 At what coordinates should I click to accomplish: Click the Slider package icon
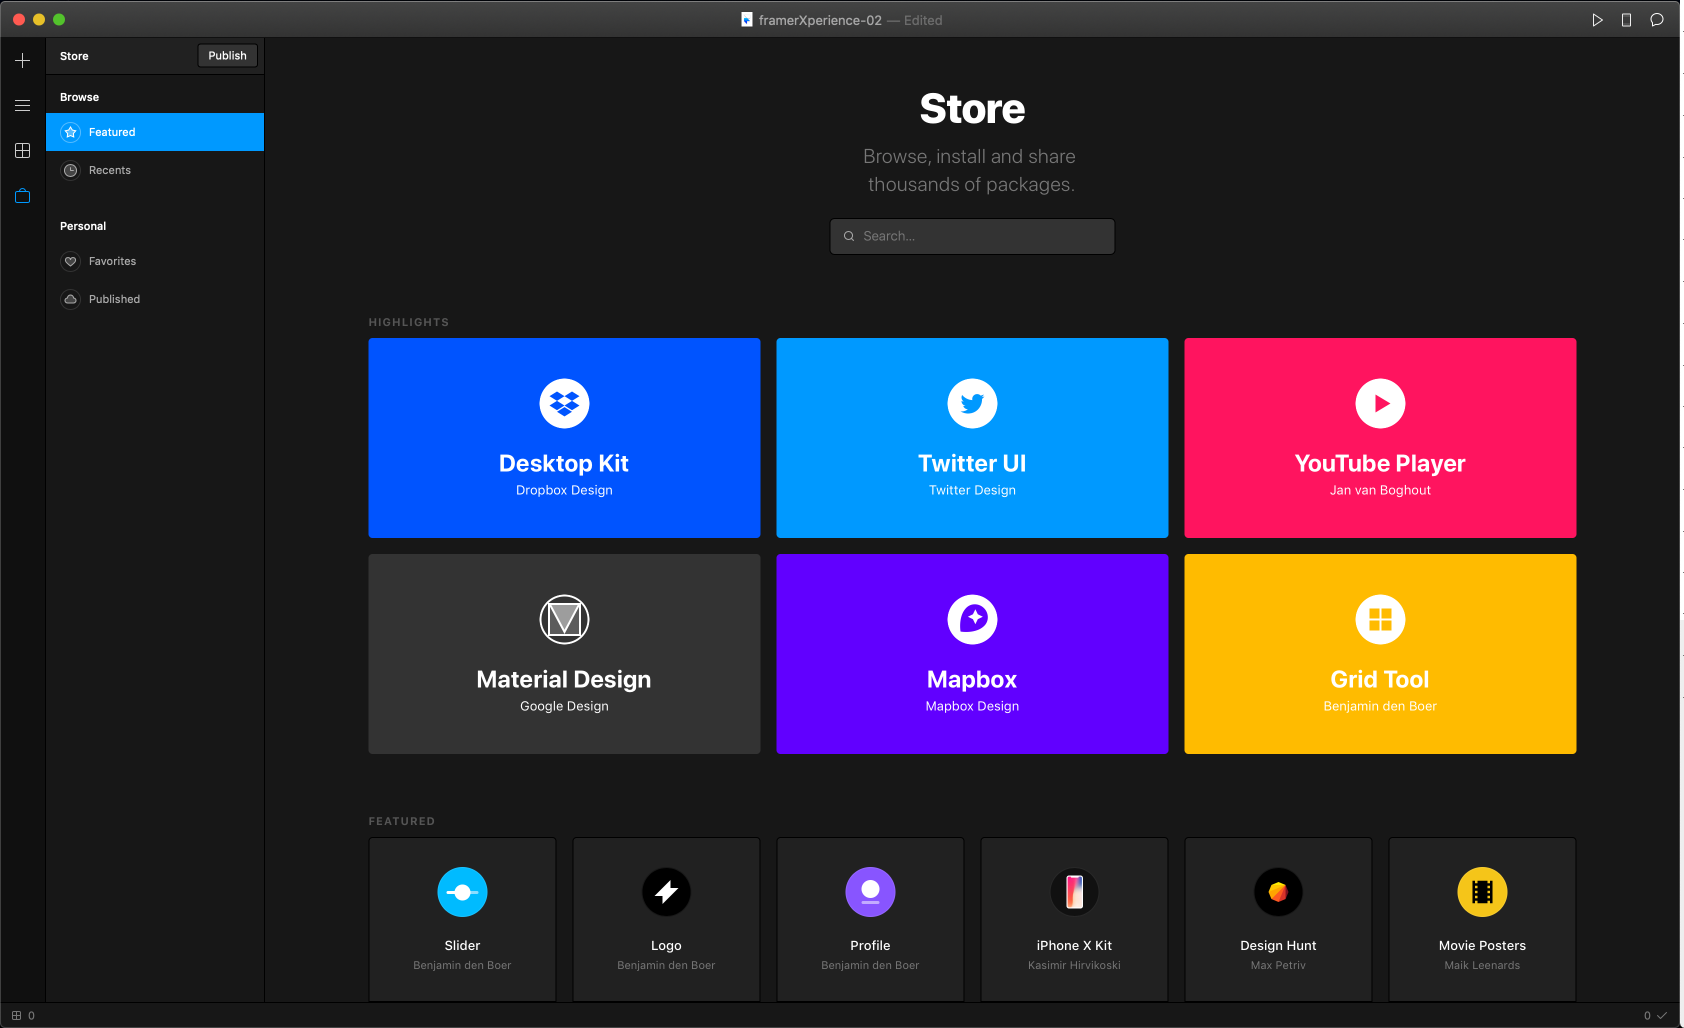click(x=462, y=892)
